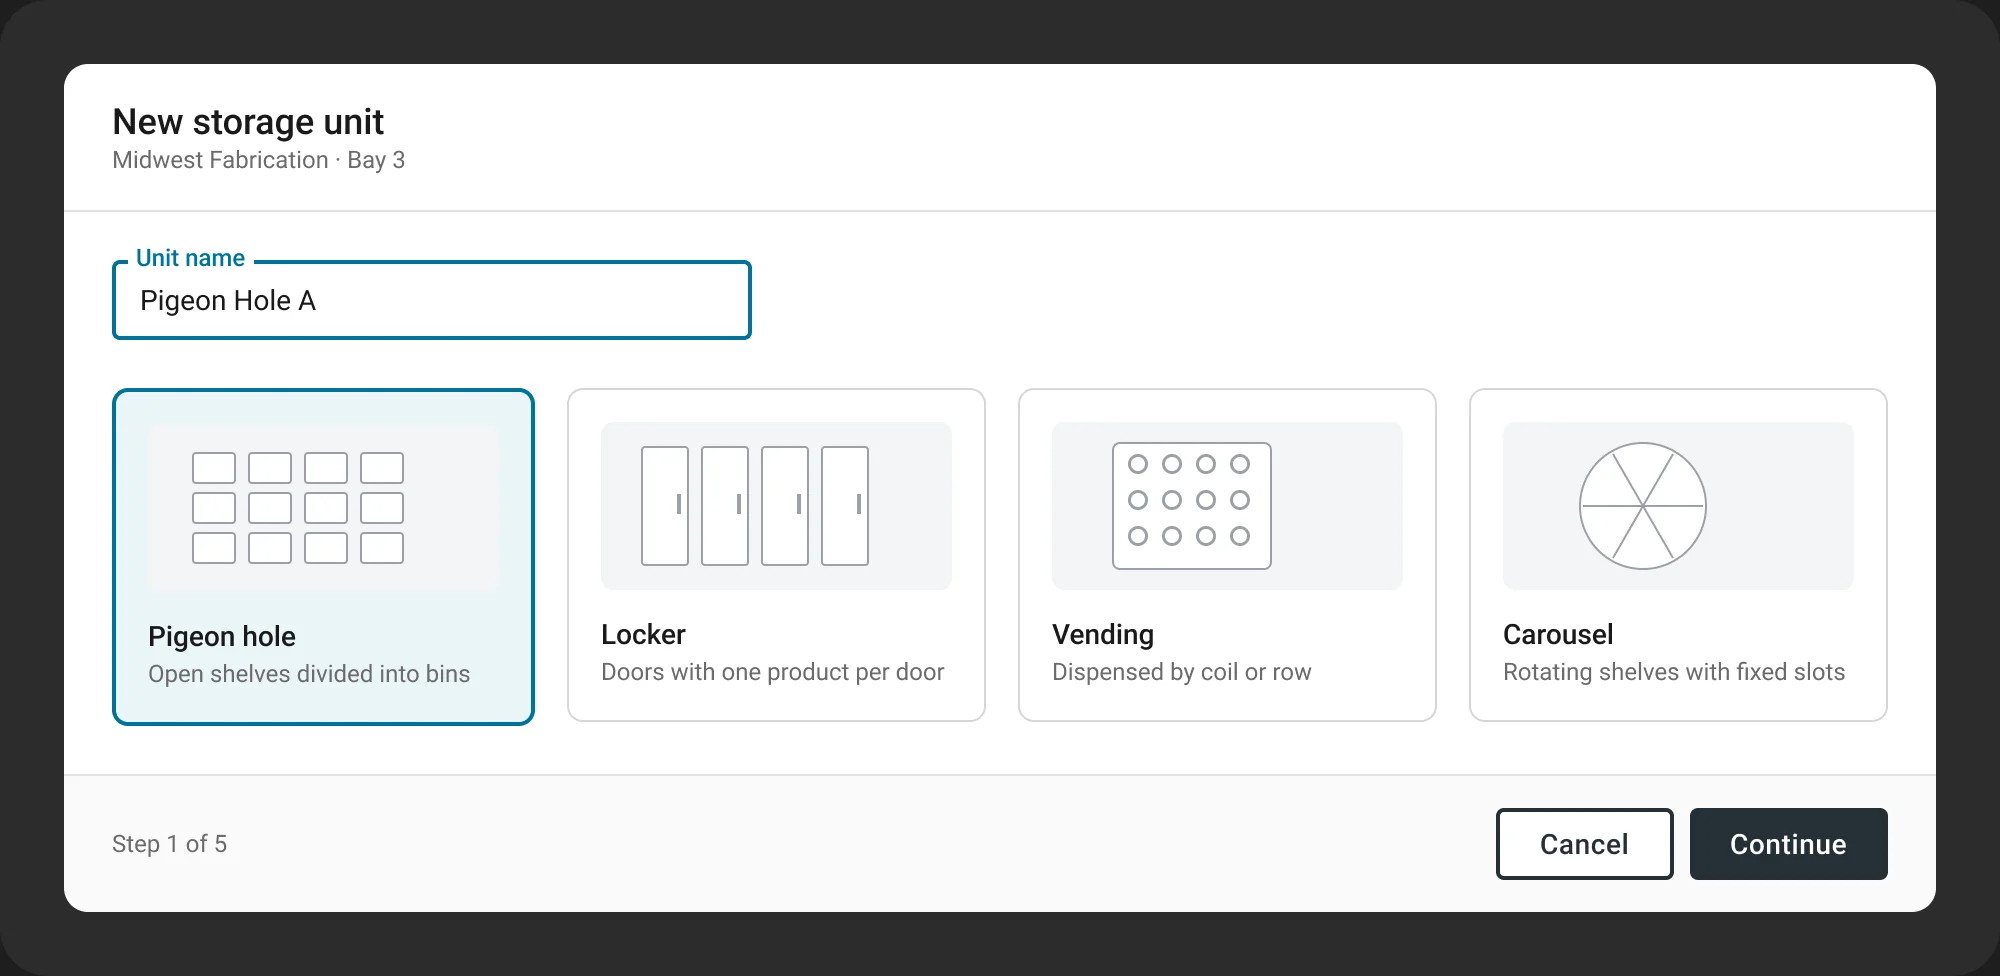
Task: Cancel the new storage unit dialog
Action: click(1584, 844)
